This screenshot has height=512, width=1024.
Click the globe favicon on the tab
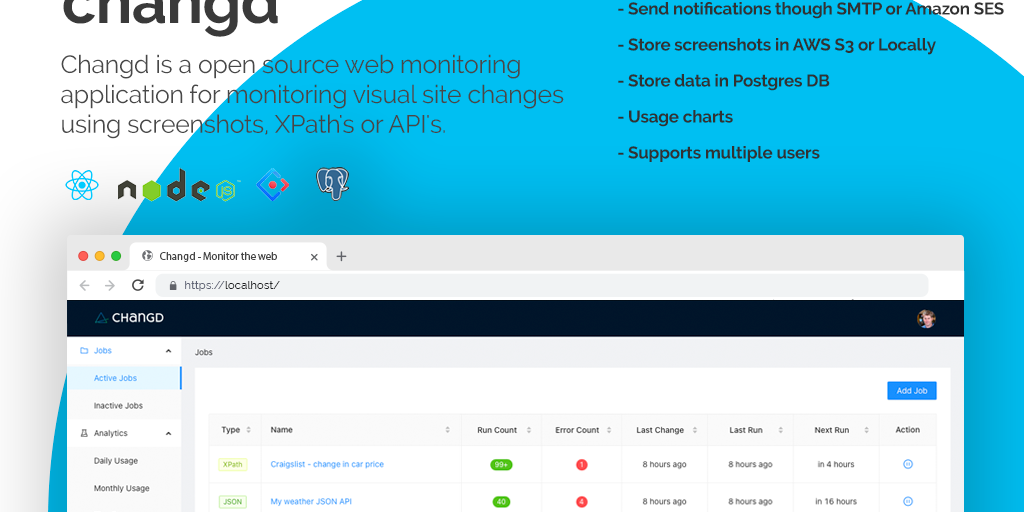(148, 256)
